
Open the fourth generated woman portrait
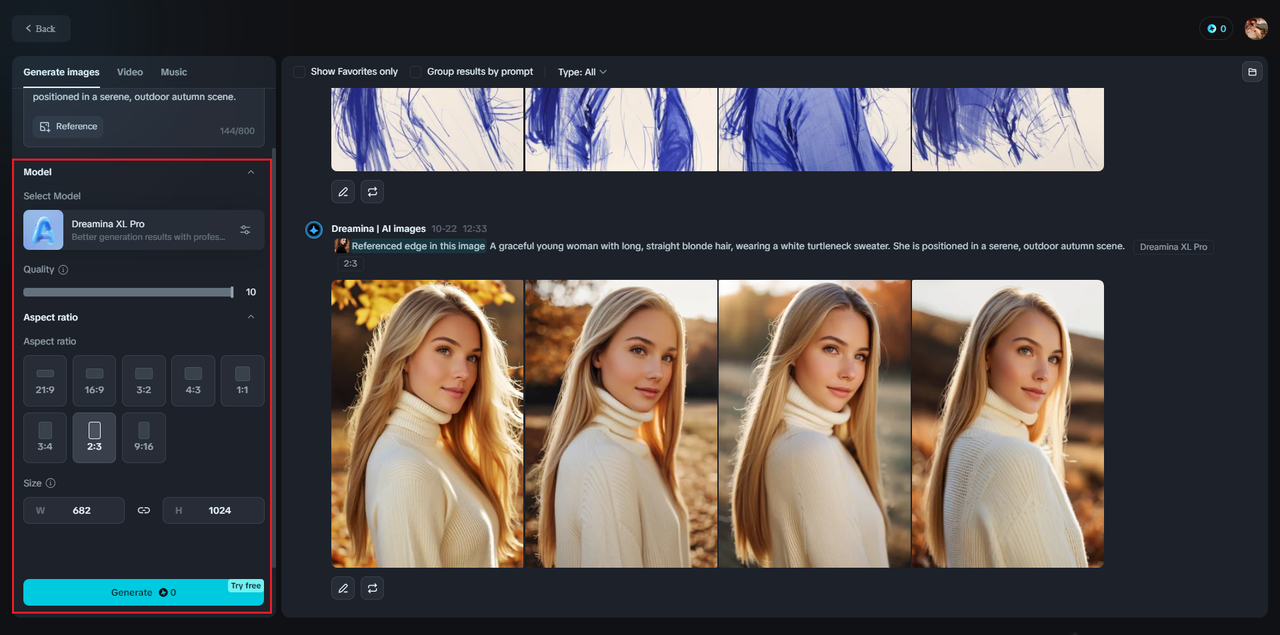[x=1008, y=424]
